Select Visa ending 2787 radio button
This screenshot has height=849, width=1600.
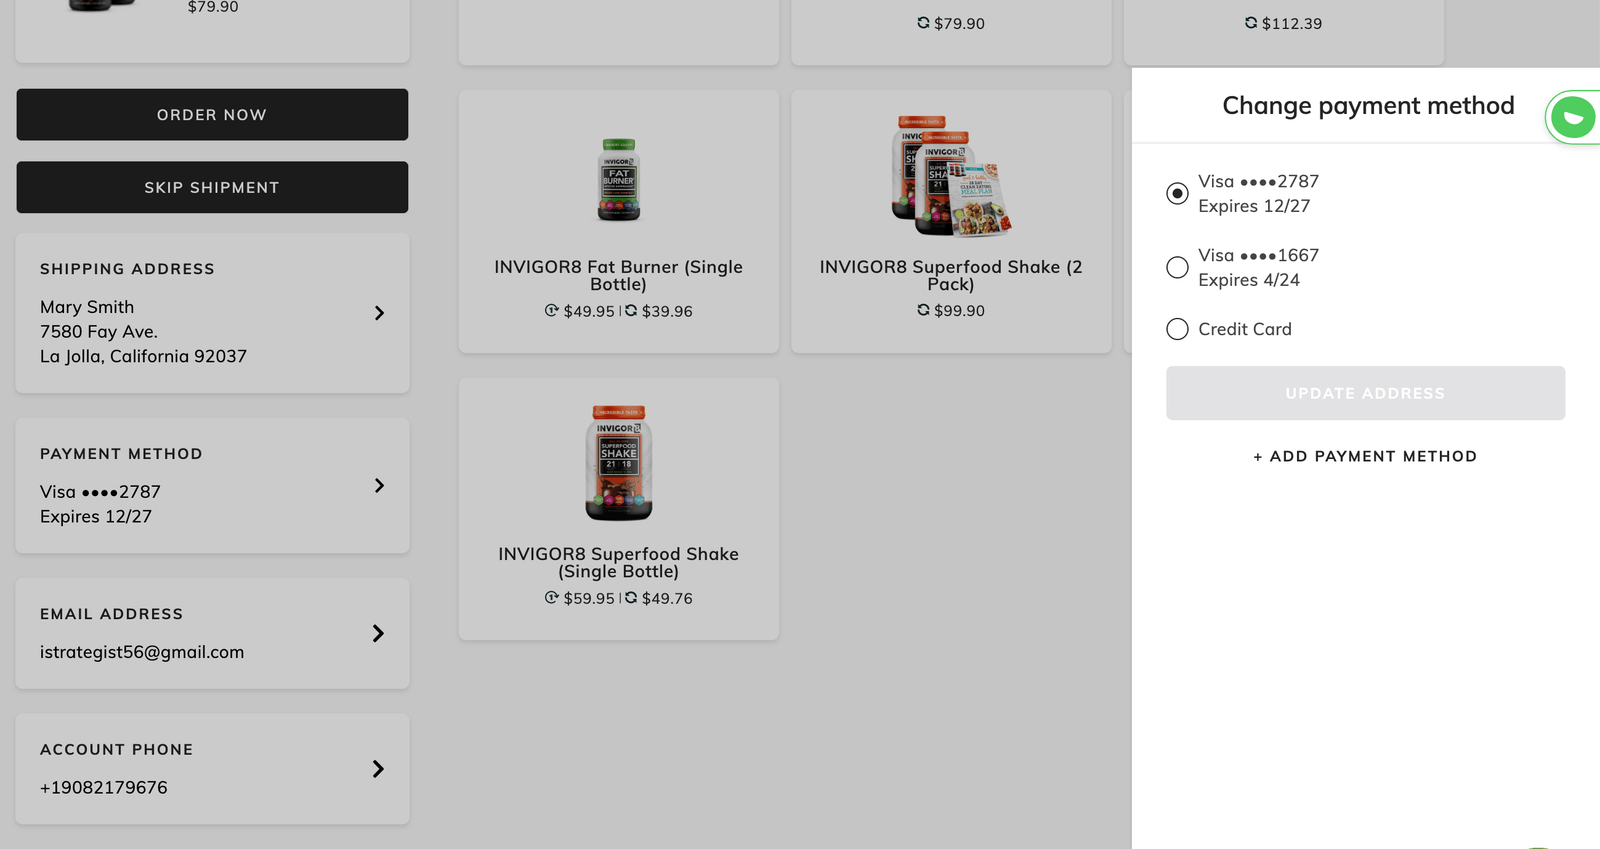tap(1177, 193)
